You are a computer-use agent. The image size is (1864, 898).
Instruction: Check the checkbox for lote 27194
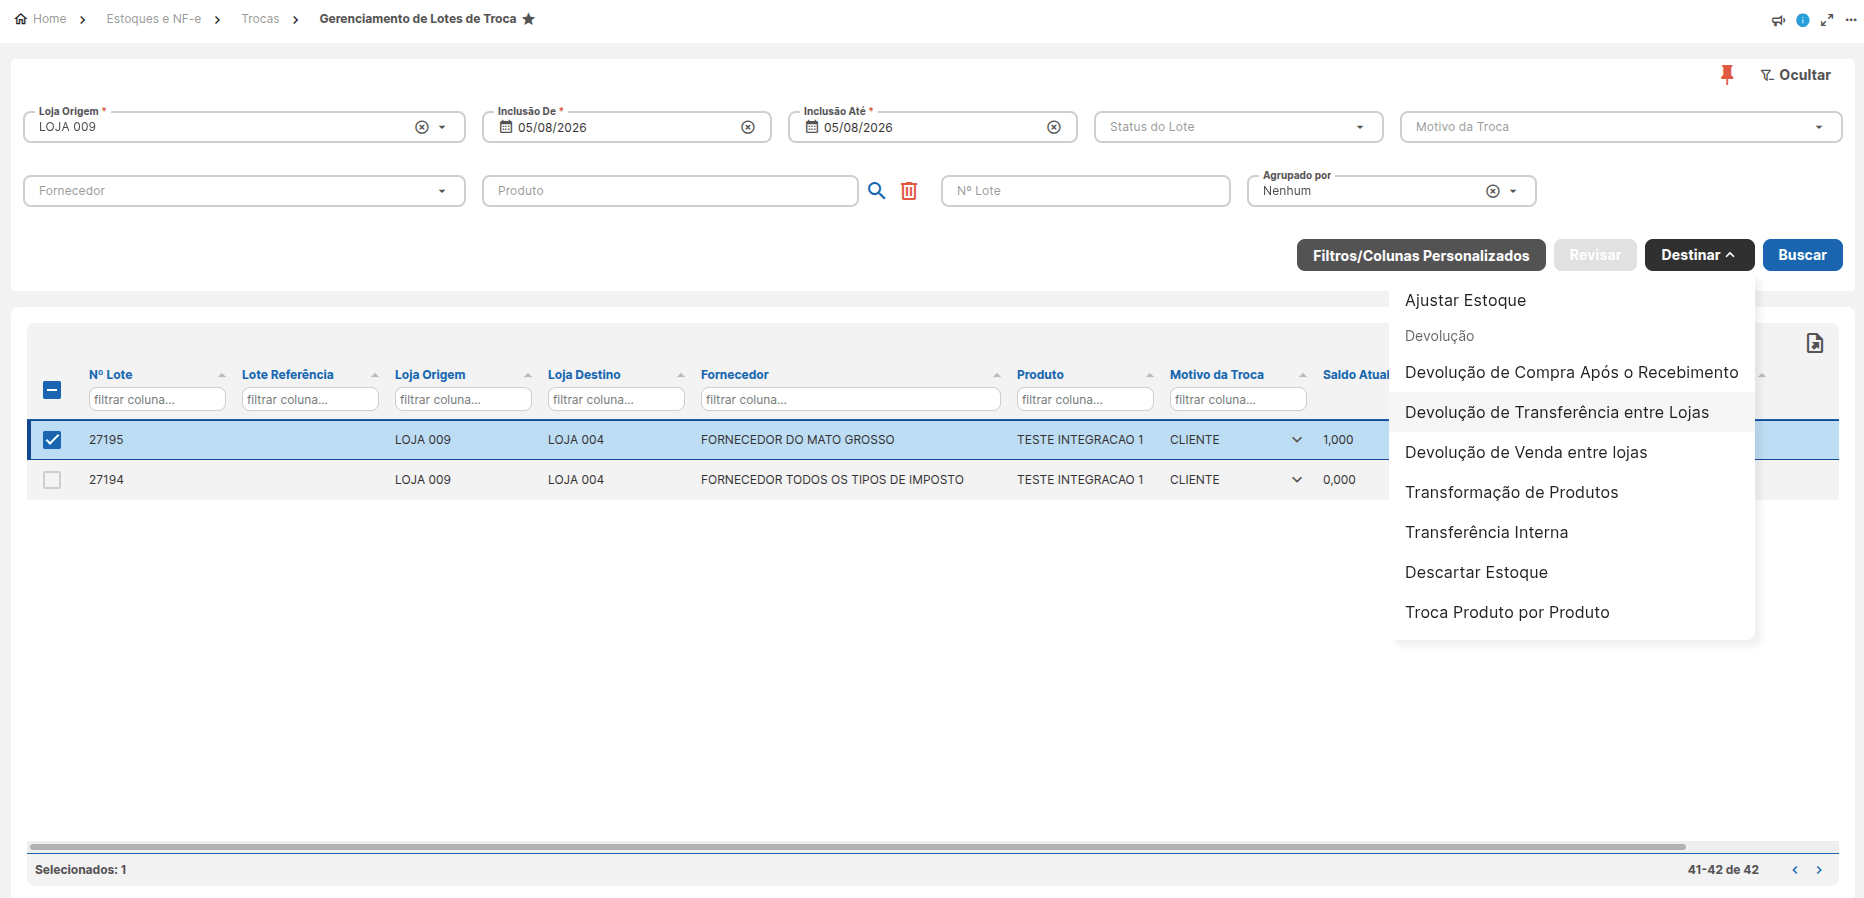52,480
